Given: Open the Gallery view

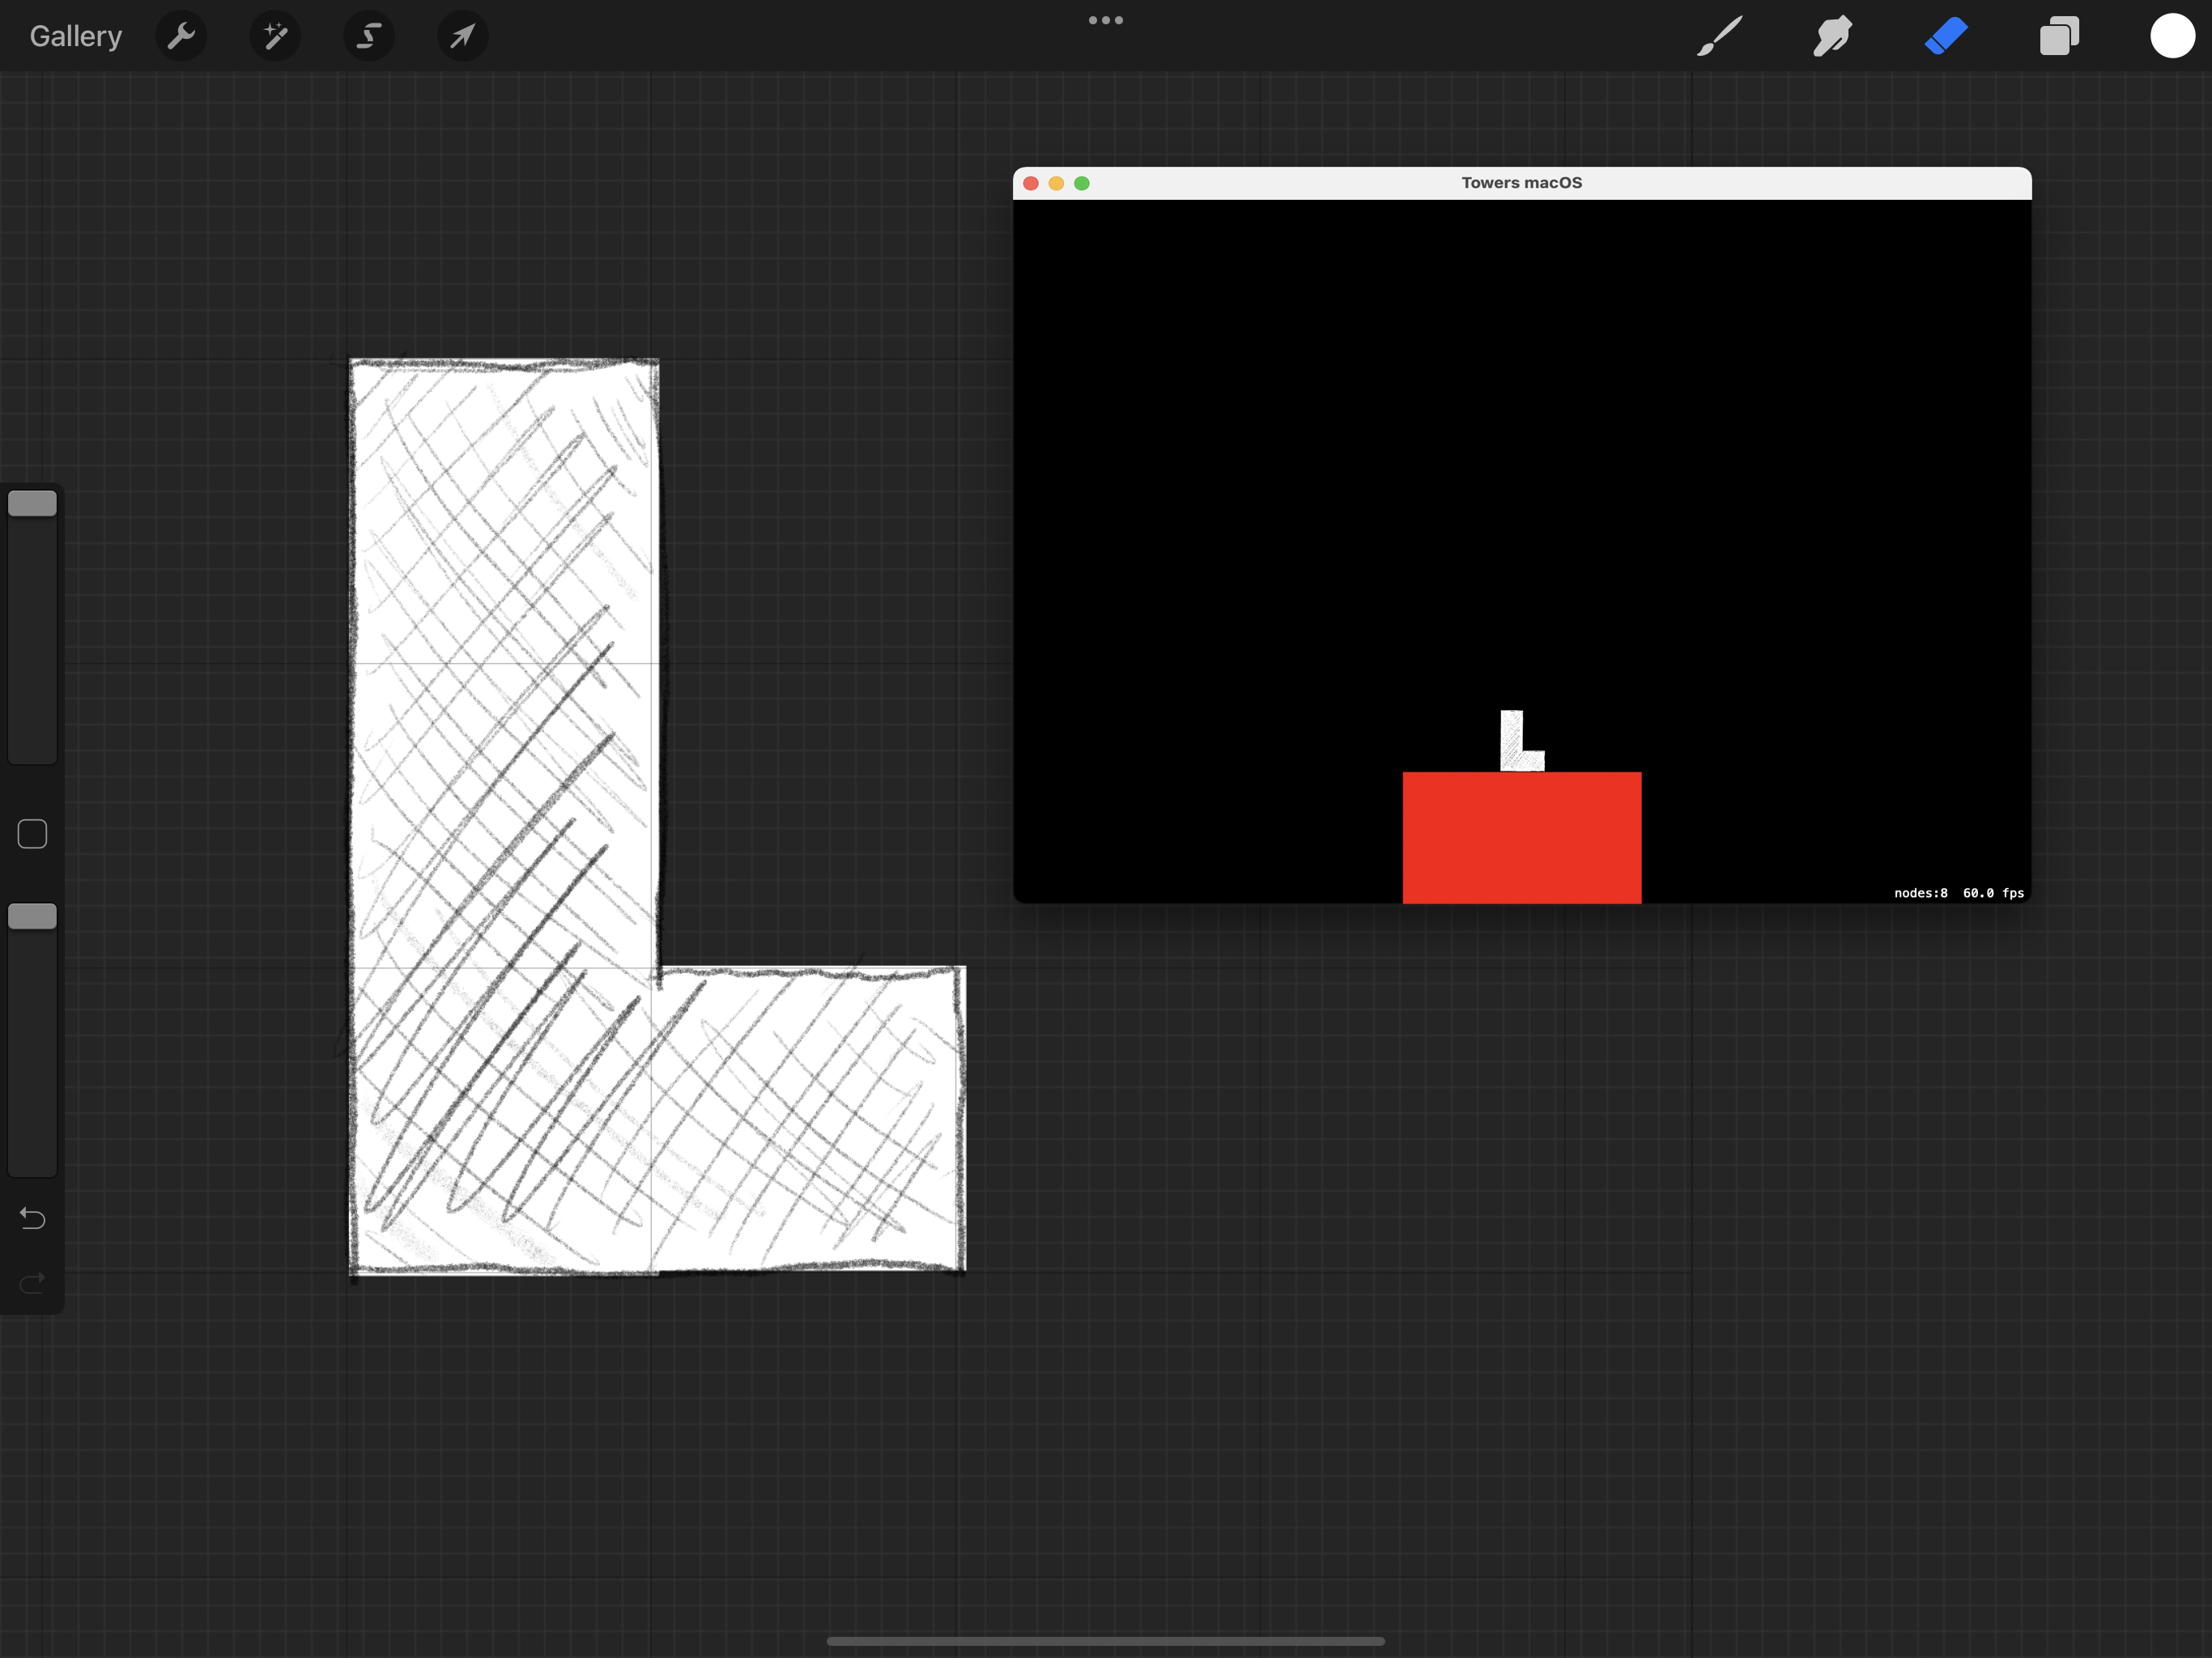Looking at the screenshot, I should [76, 36].
